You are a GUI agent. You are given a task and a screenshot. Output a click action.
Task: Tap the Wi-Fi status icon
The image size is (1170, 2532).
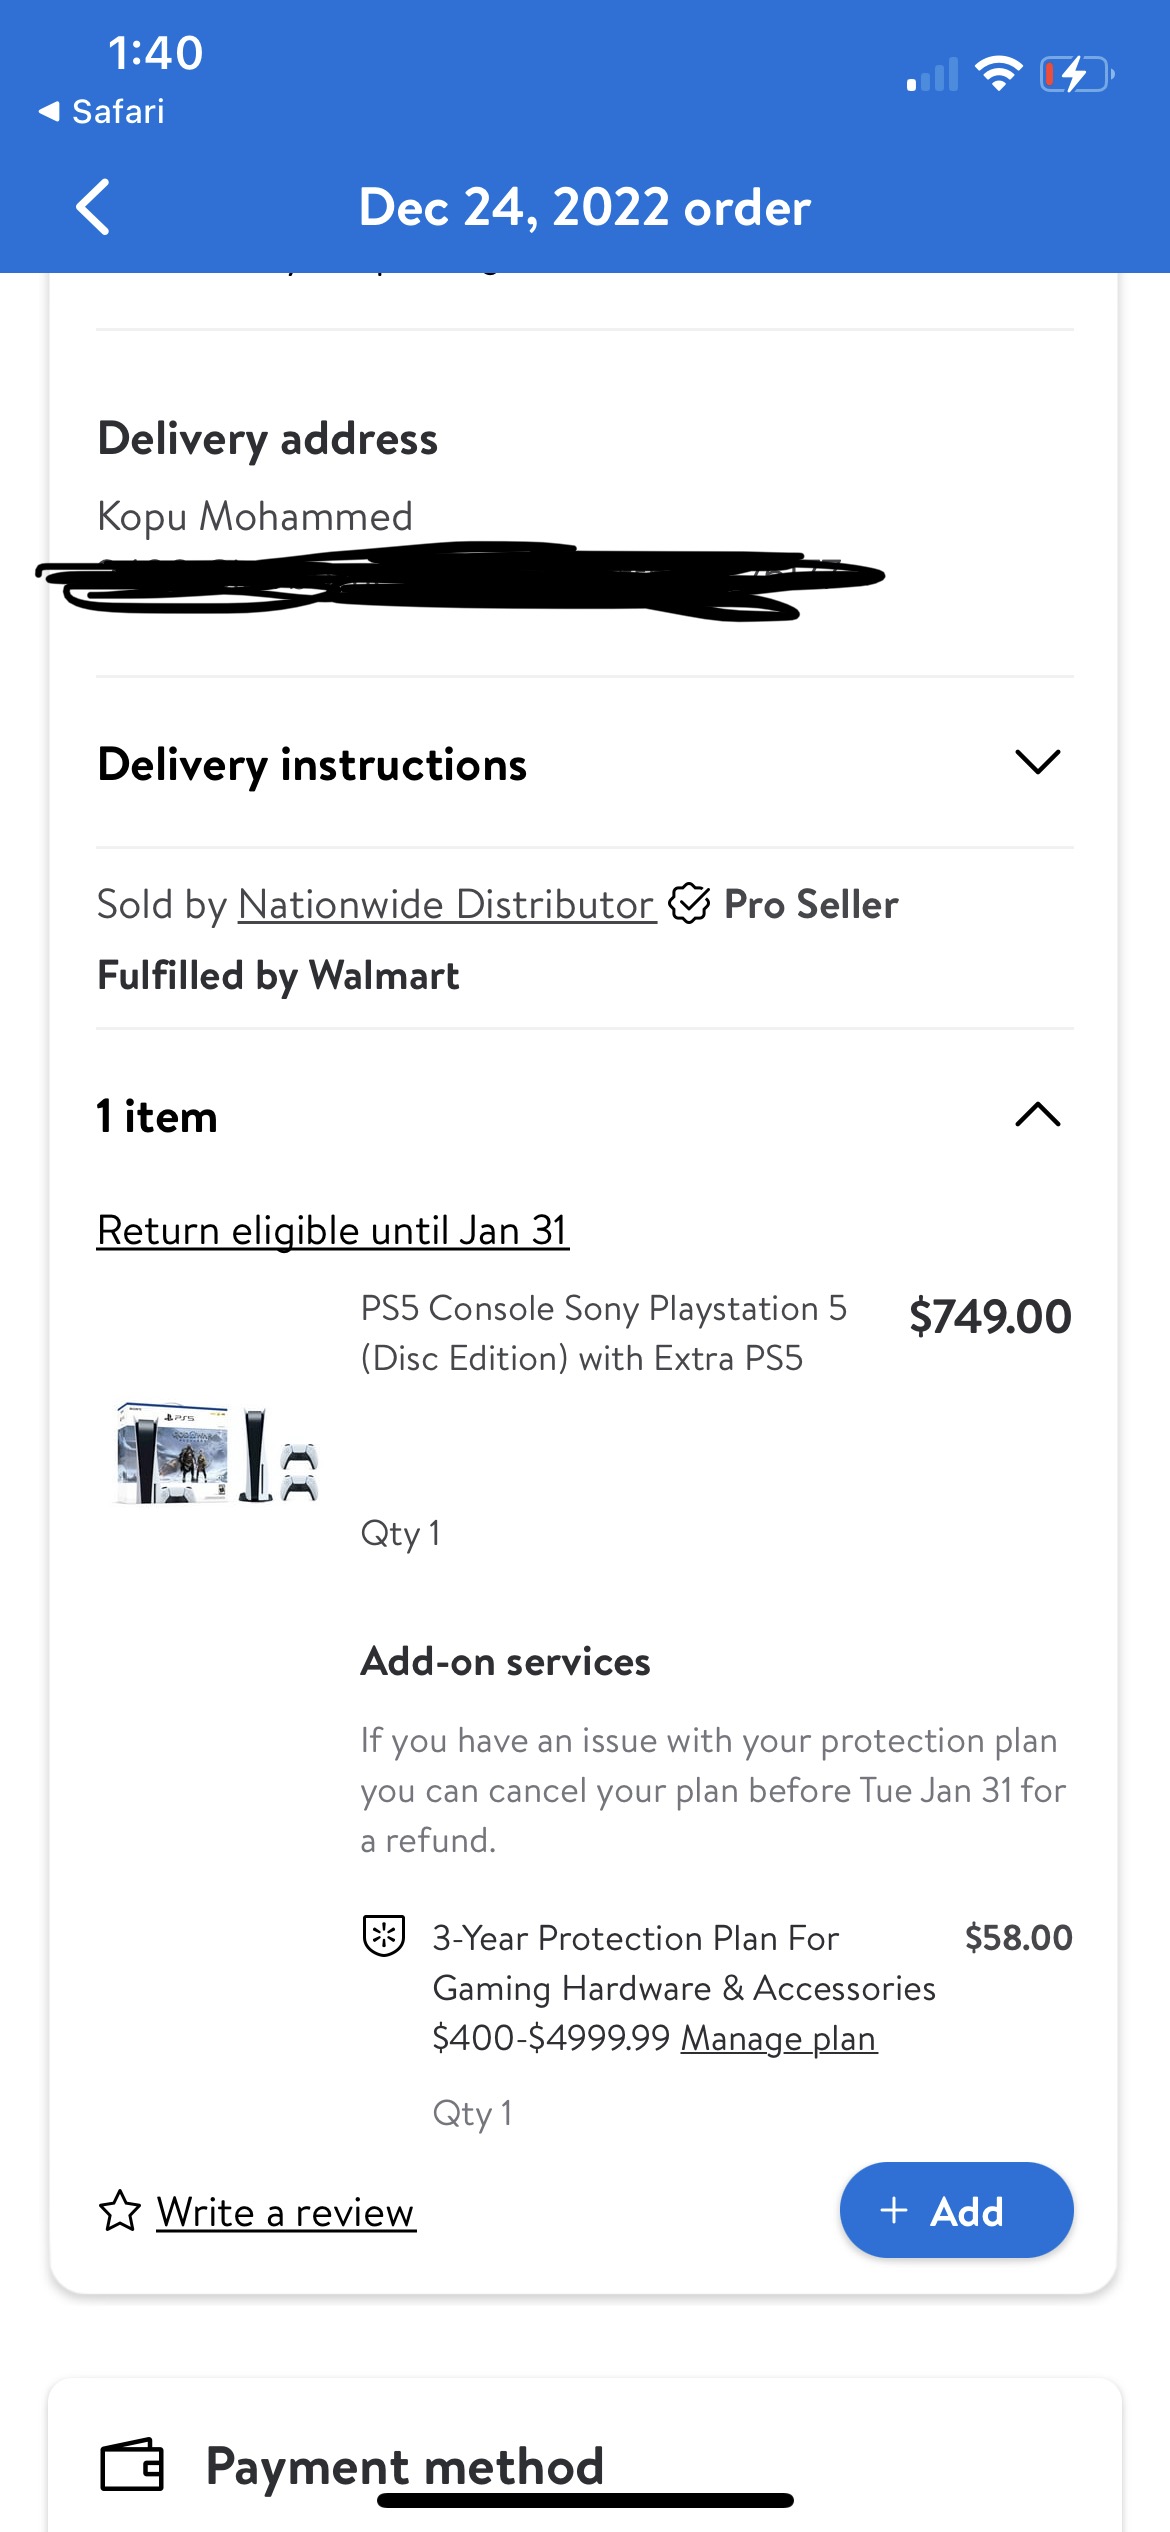point(998,74)
